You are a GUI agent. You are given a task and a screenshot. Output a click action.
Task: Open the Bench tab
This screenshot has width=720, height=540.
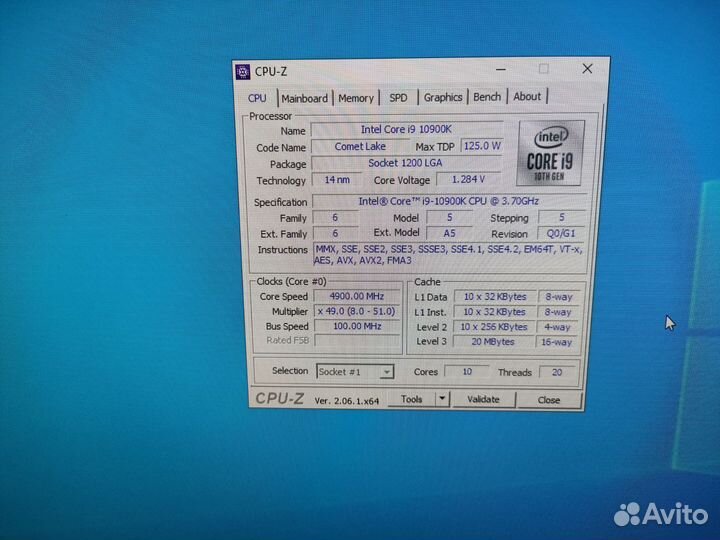click(487, 96)
